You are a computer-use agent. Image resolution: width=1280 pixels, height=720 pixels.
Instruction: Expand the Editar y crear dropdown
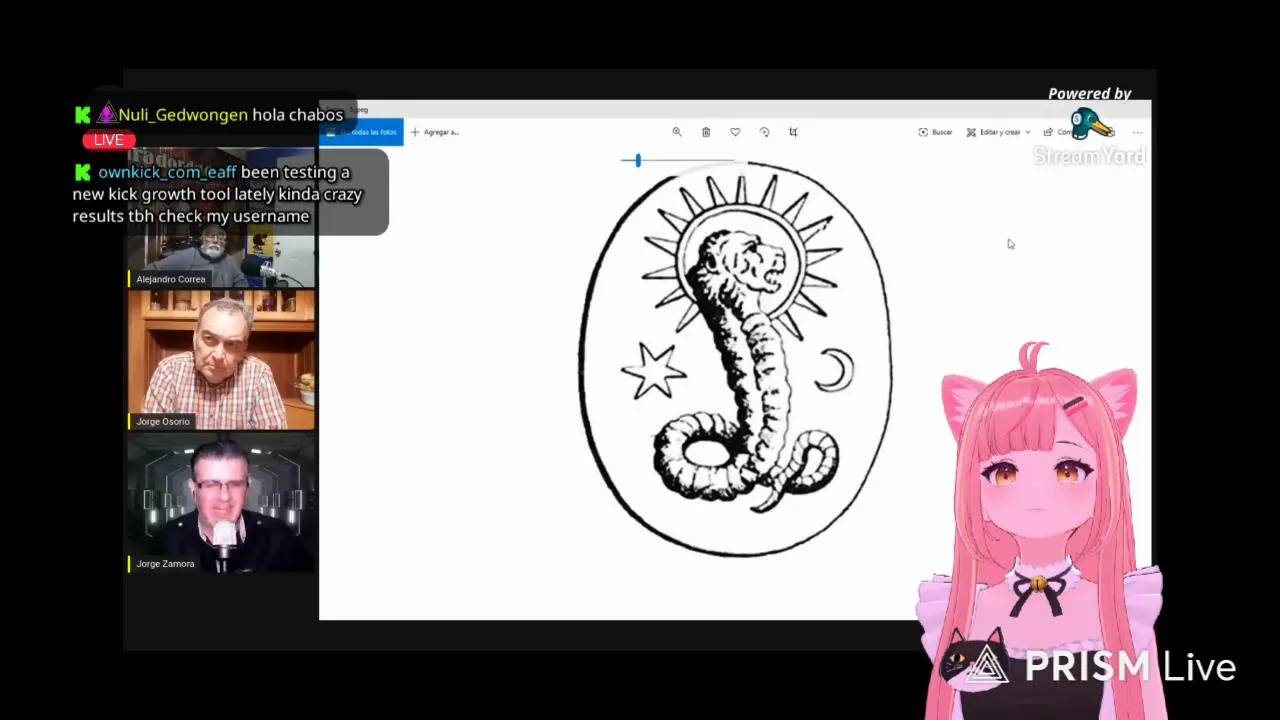(x=998, y=132)
